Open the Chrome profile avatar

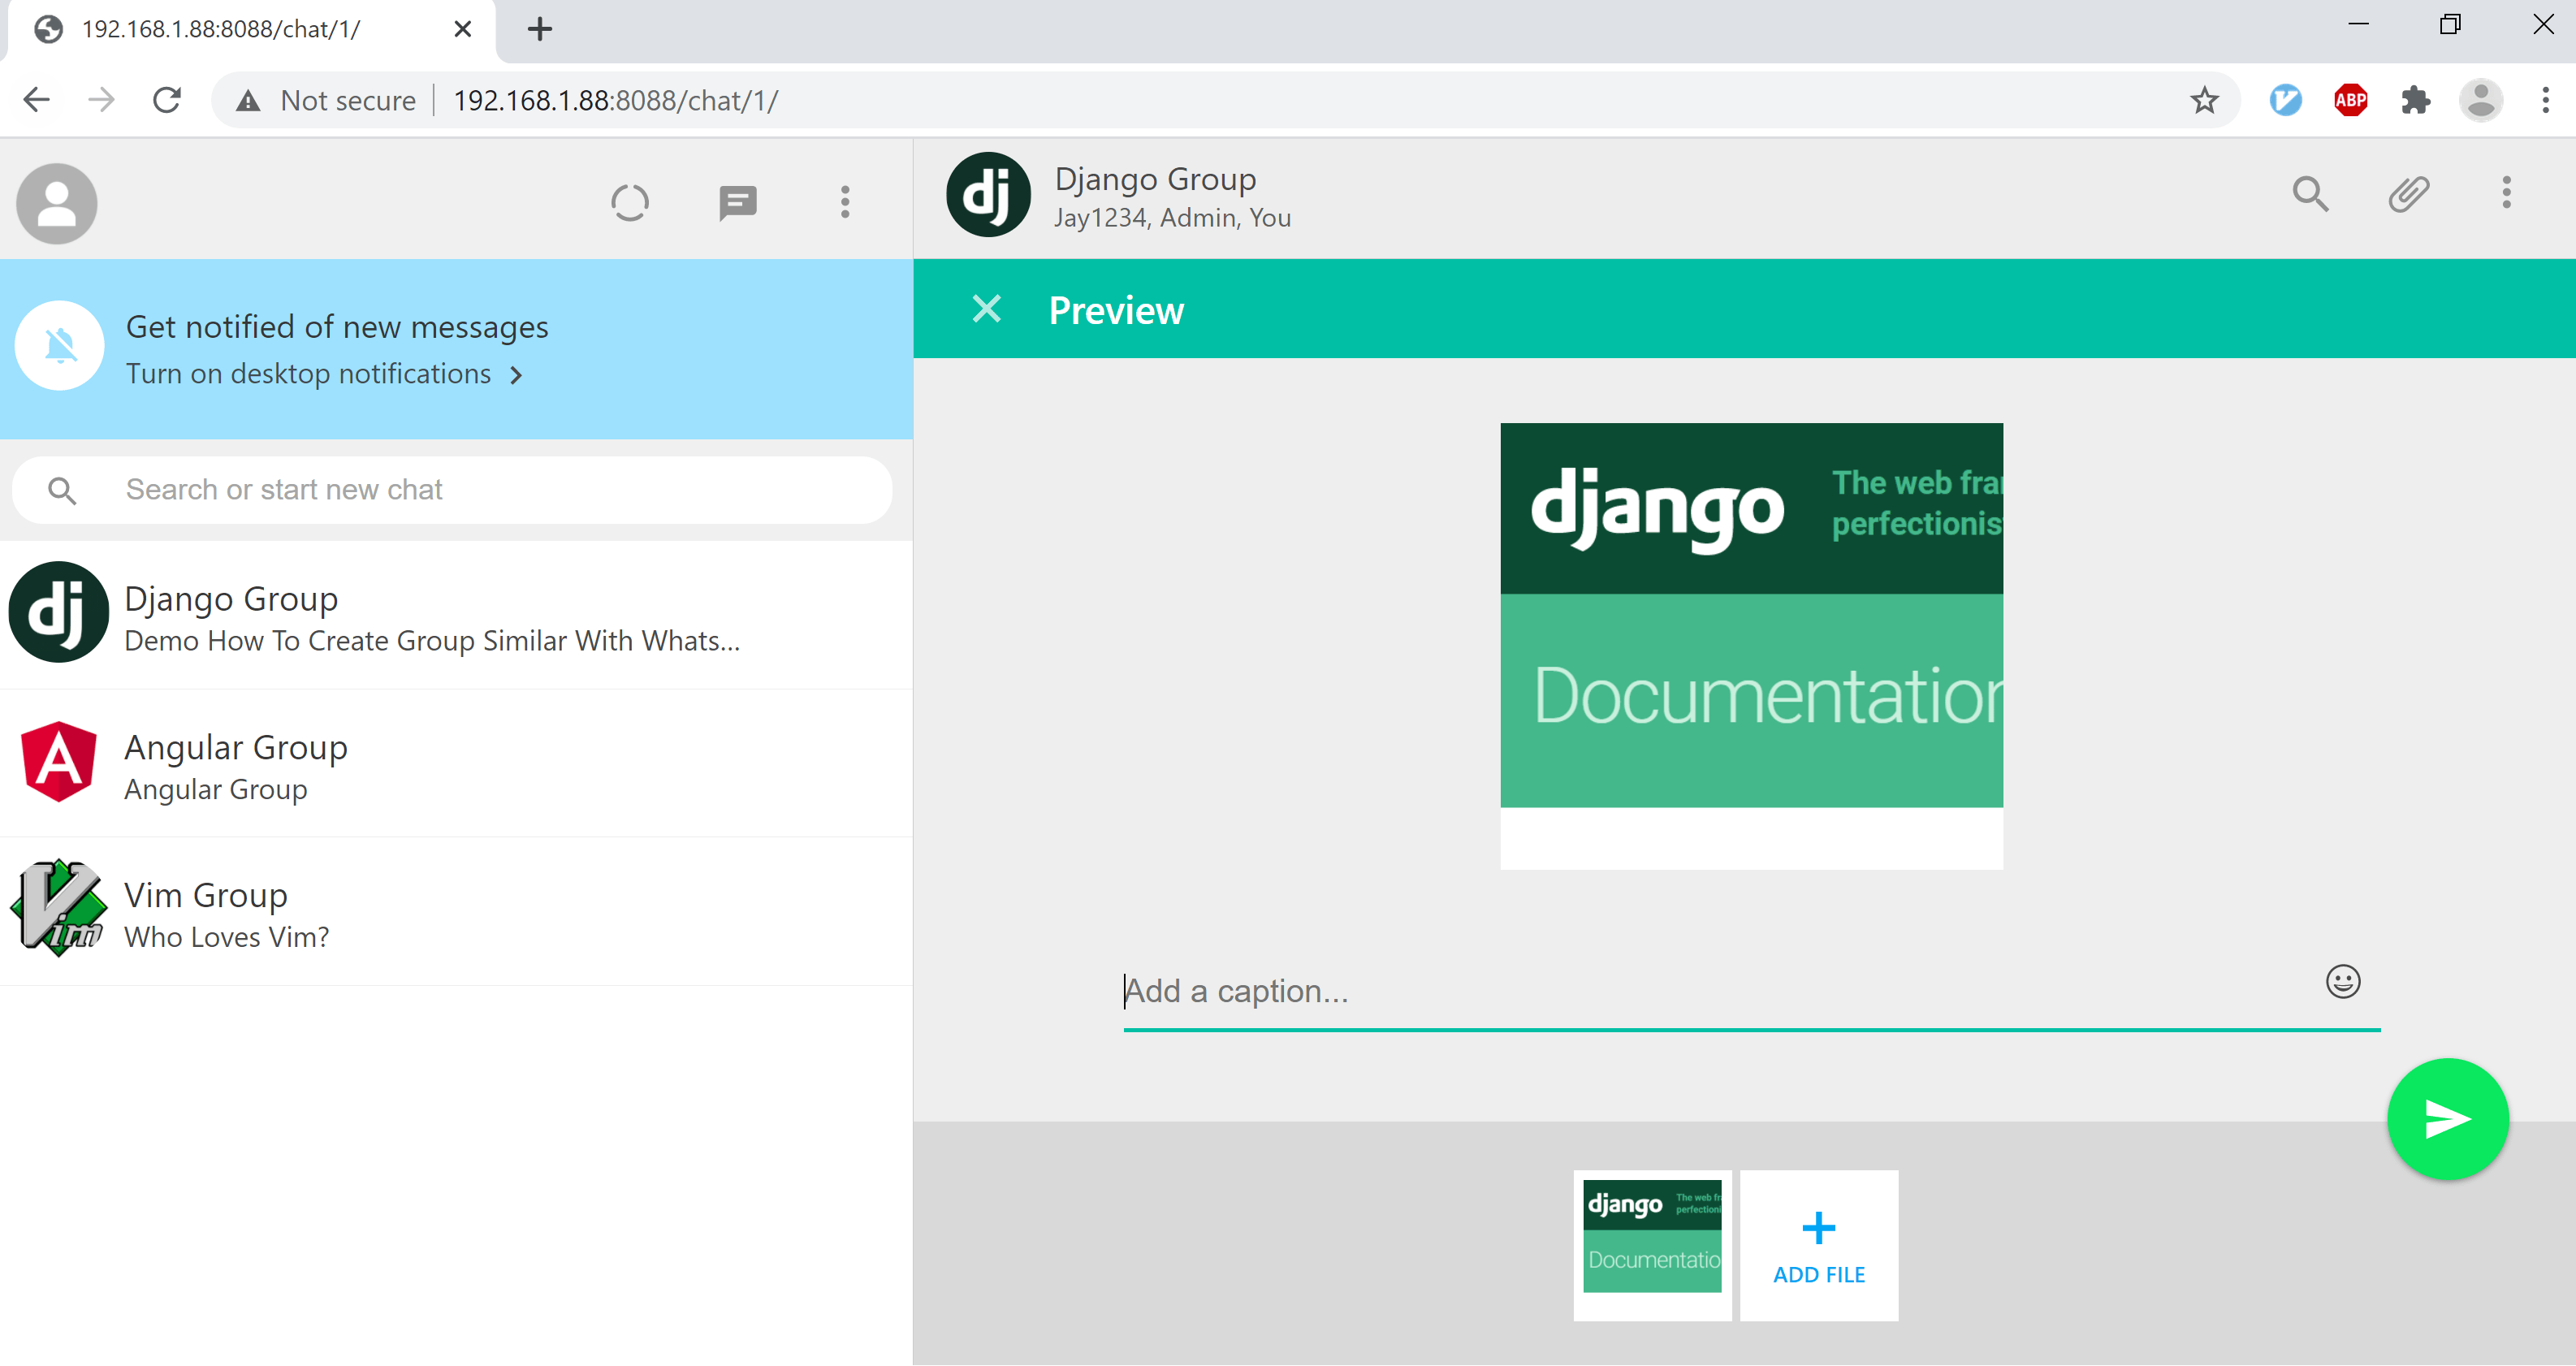point(2480,100)
